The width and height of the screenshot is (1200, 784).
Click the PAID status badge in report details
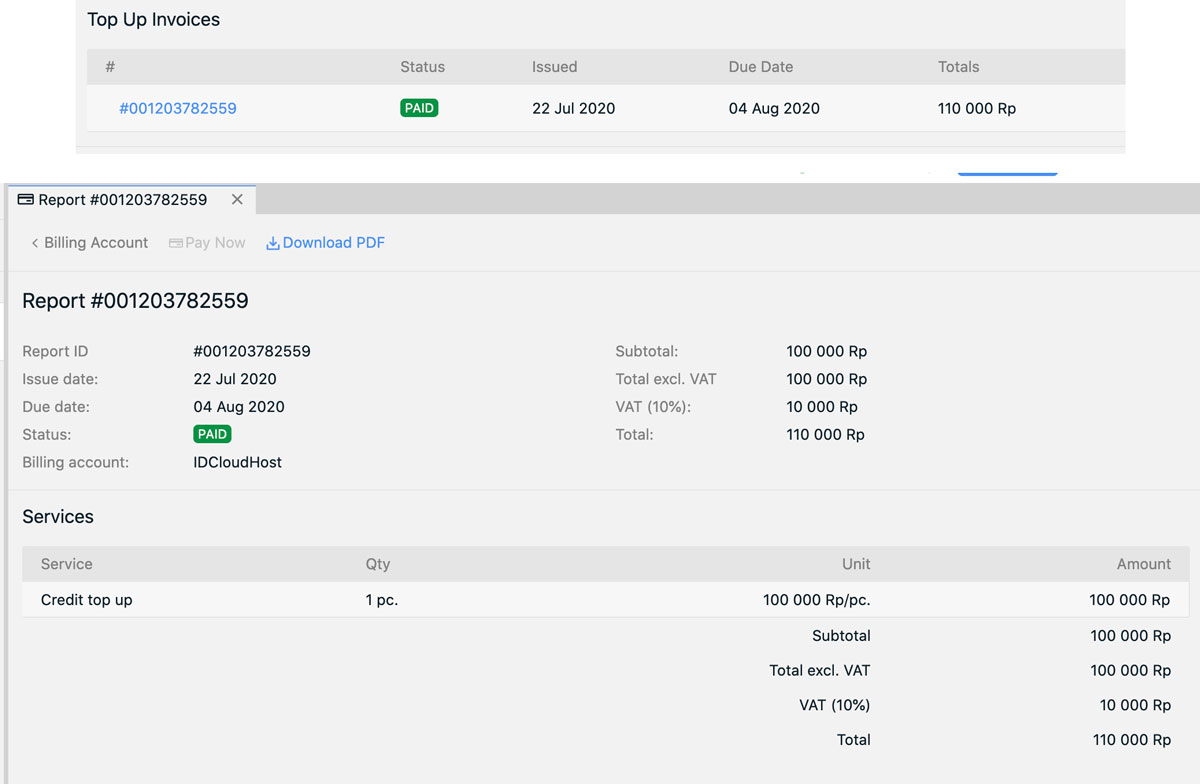click(212, 434)
